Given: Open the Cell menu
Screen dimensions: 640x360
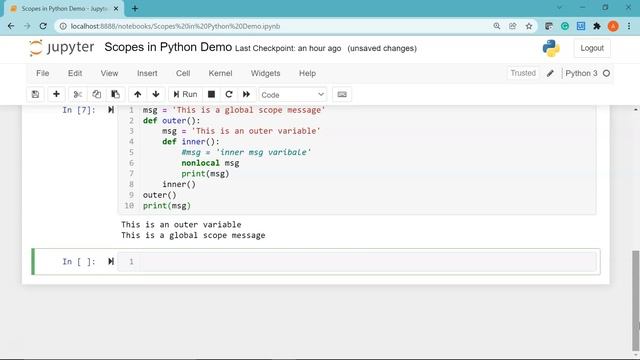Looking at the screenshot, I should point(183,73).
